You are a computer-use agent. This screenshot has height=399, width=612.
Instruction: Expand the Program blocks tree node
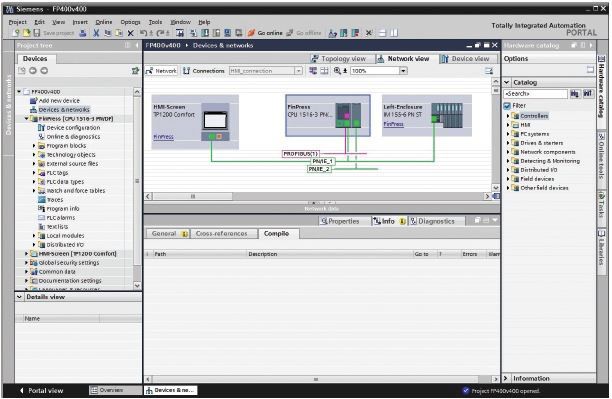(34, 146)
